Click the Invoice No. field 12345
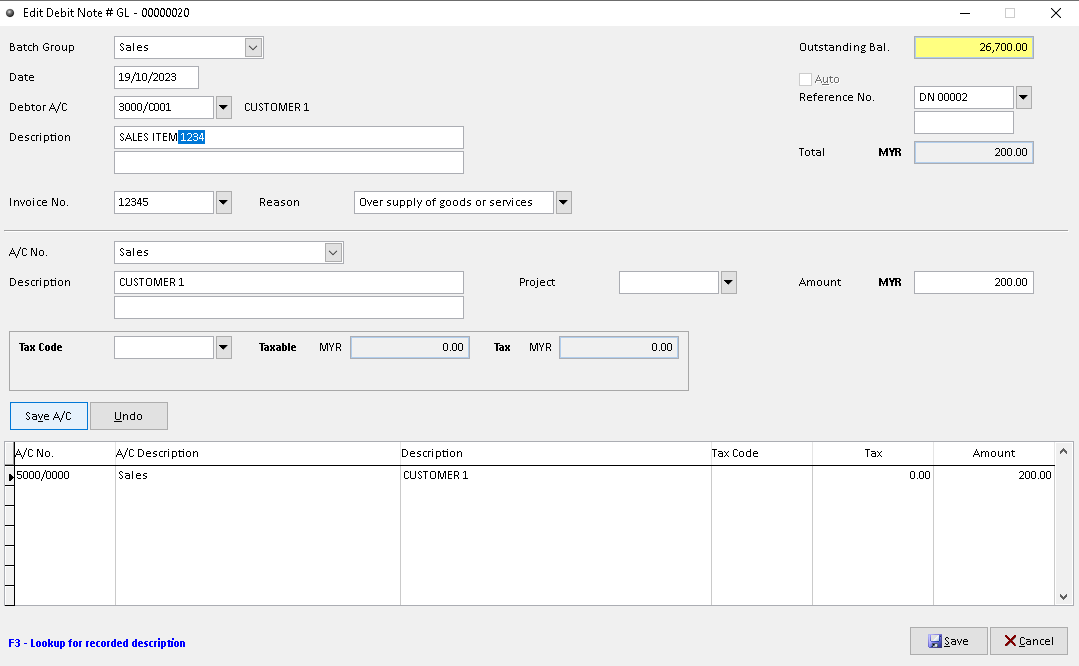The height and width of the screenshot is (666, 1079). 164,202
